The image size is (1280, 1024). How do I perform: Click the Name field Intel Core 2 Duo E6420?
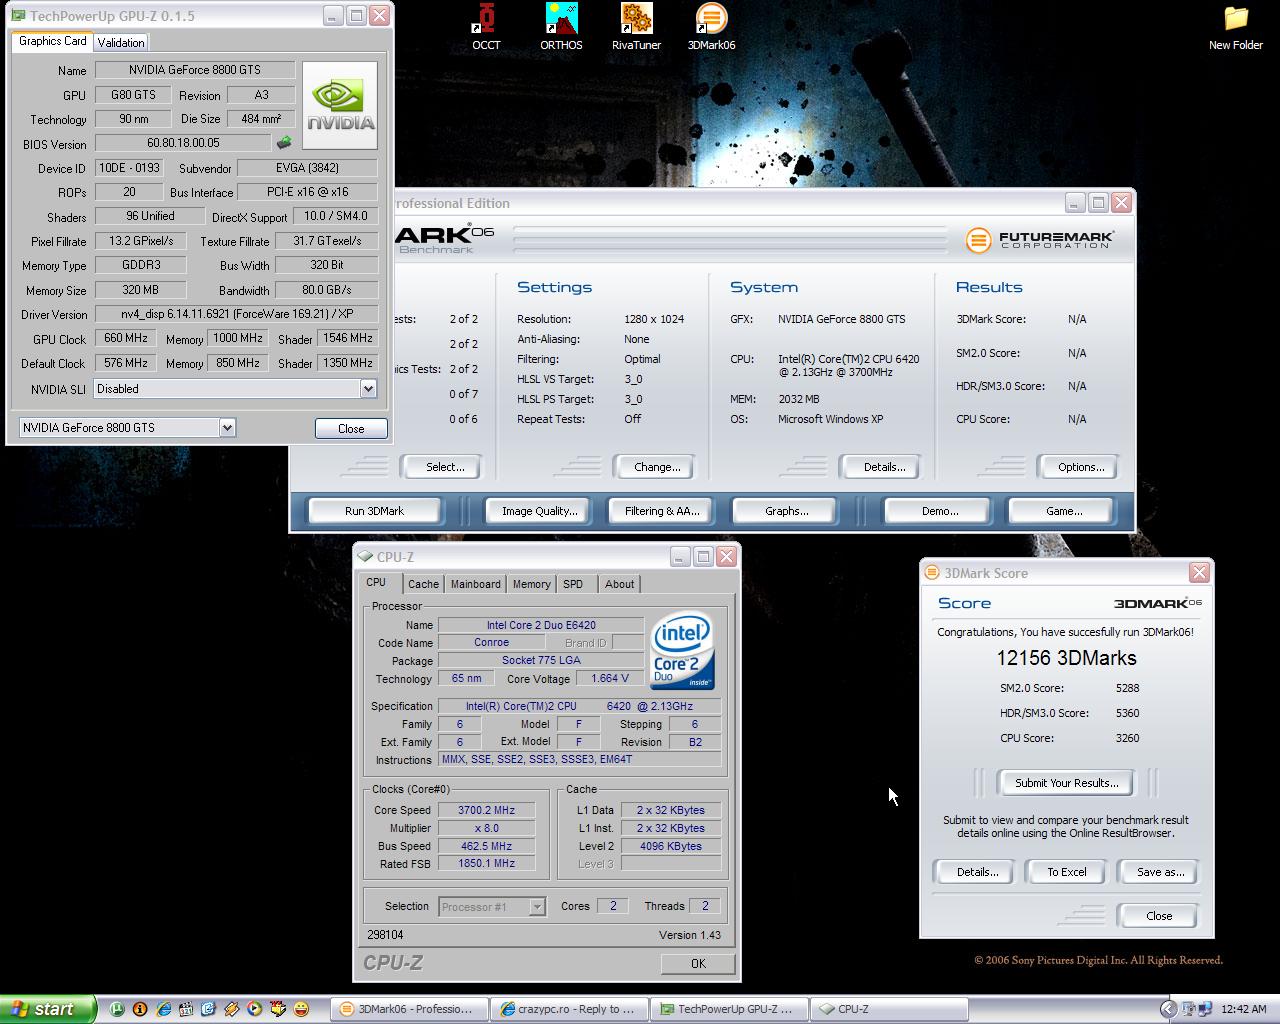pyautogui.click(x=541, y=625)
